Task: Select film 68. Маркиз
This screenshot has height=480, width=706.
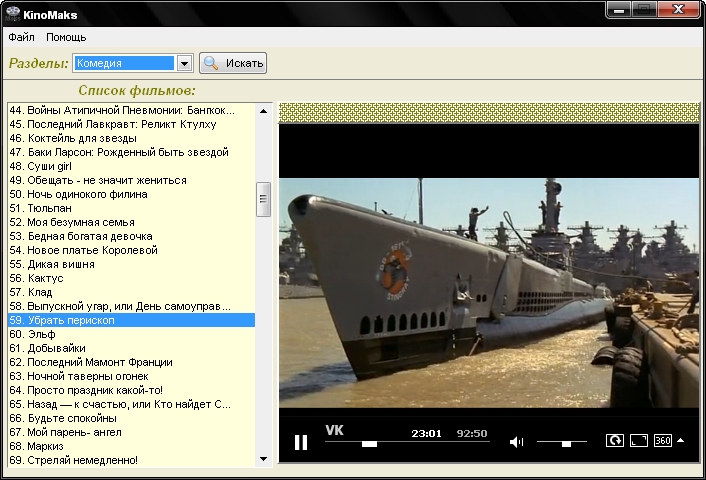Action: 131,446
